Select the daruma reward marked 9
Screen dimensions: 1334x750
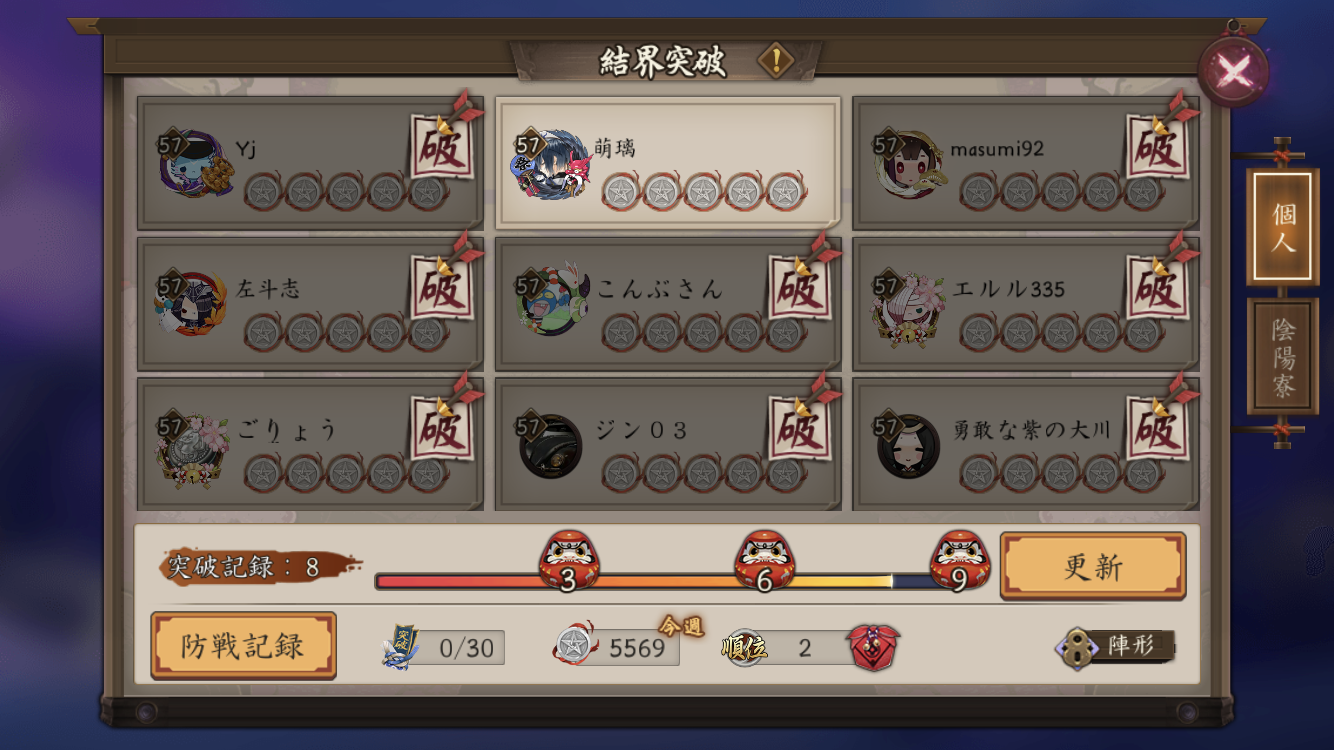coord(960,561)
